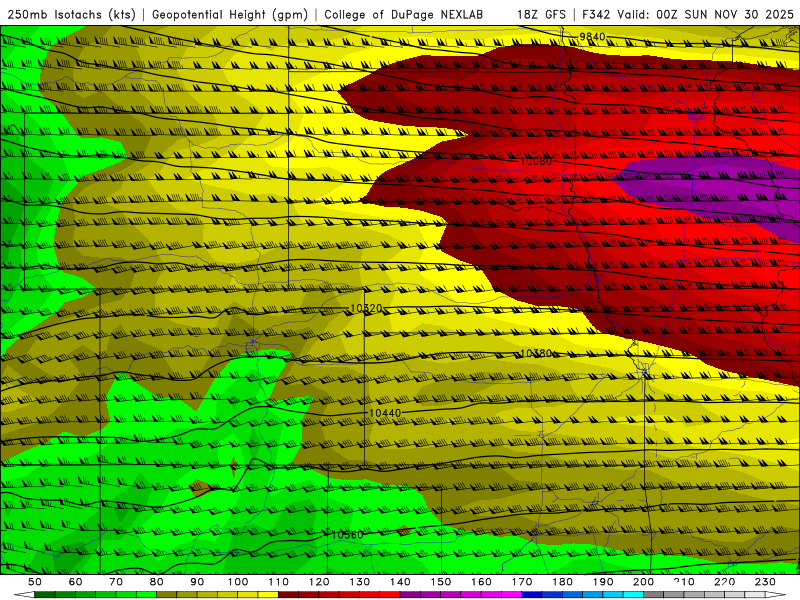Click the 120 value on the color scale
This screenshot has height=600, width=800.
319,582
